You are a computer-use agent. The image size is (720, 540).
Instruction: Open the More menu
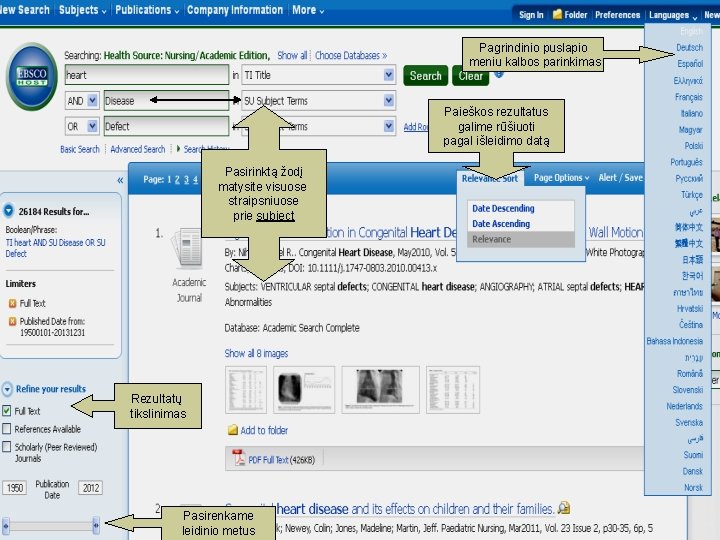pyautogui.click(x=308, y=10)
